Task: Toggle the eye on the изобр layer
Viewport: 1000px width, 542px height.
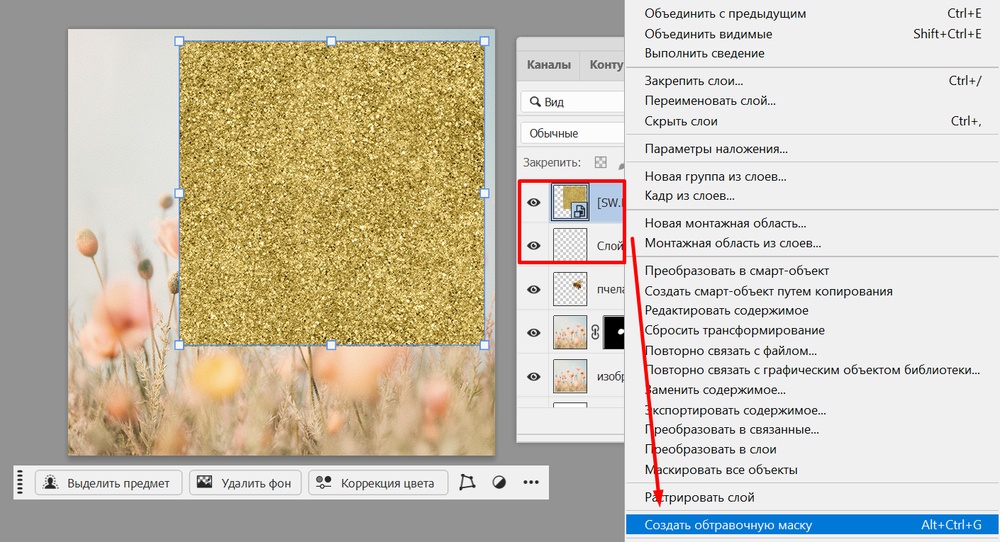Action: [x=534, y=376]
